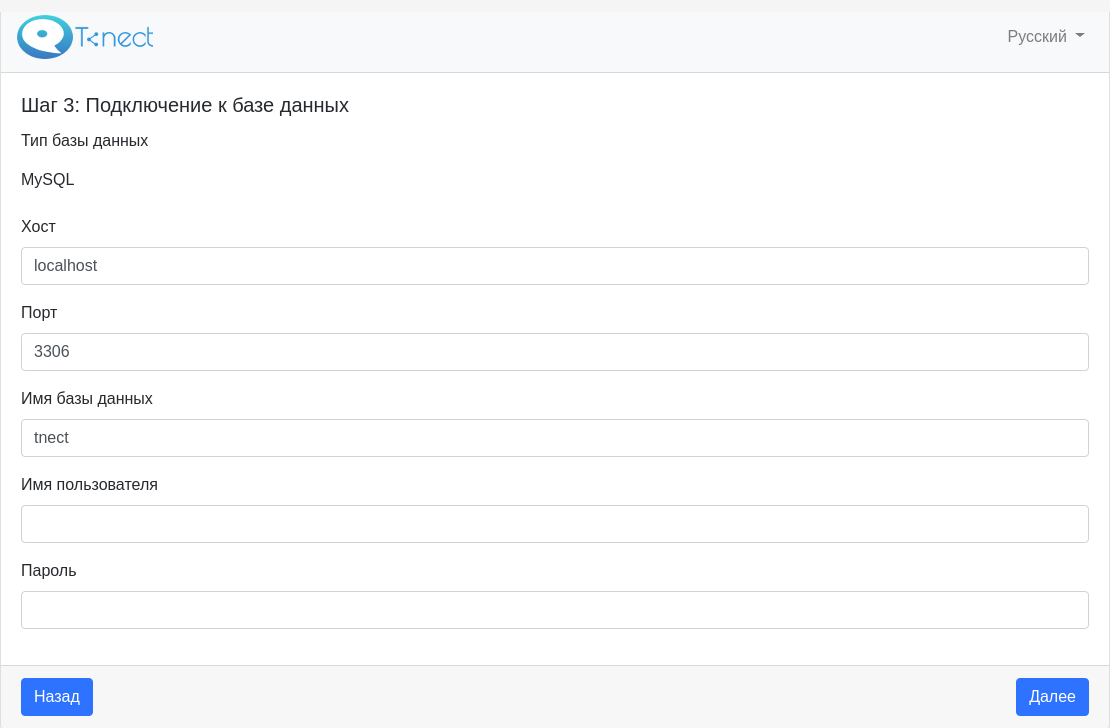Click empty footer area between Назад and Далее
1110x728 pixels.
(x=554, y=697)
